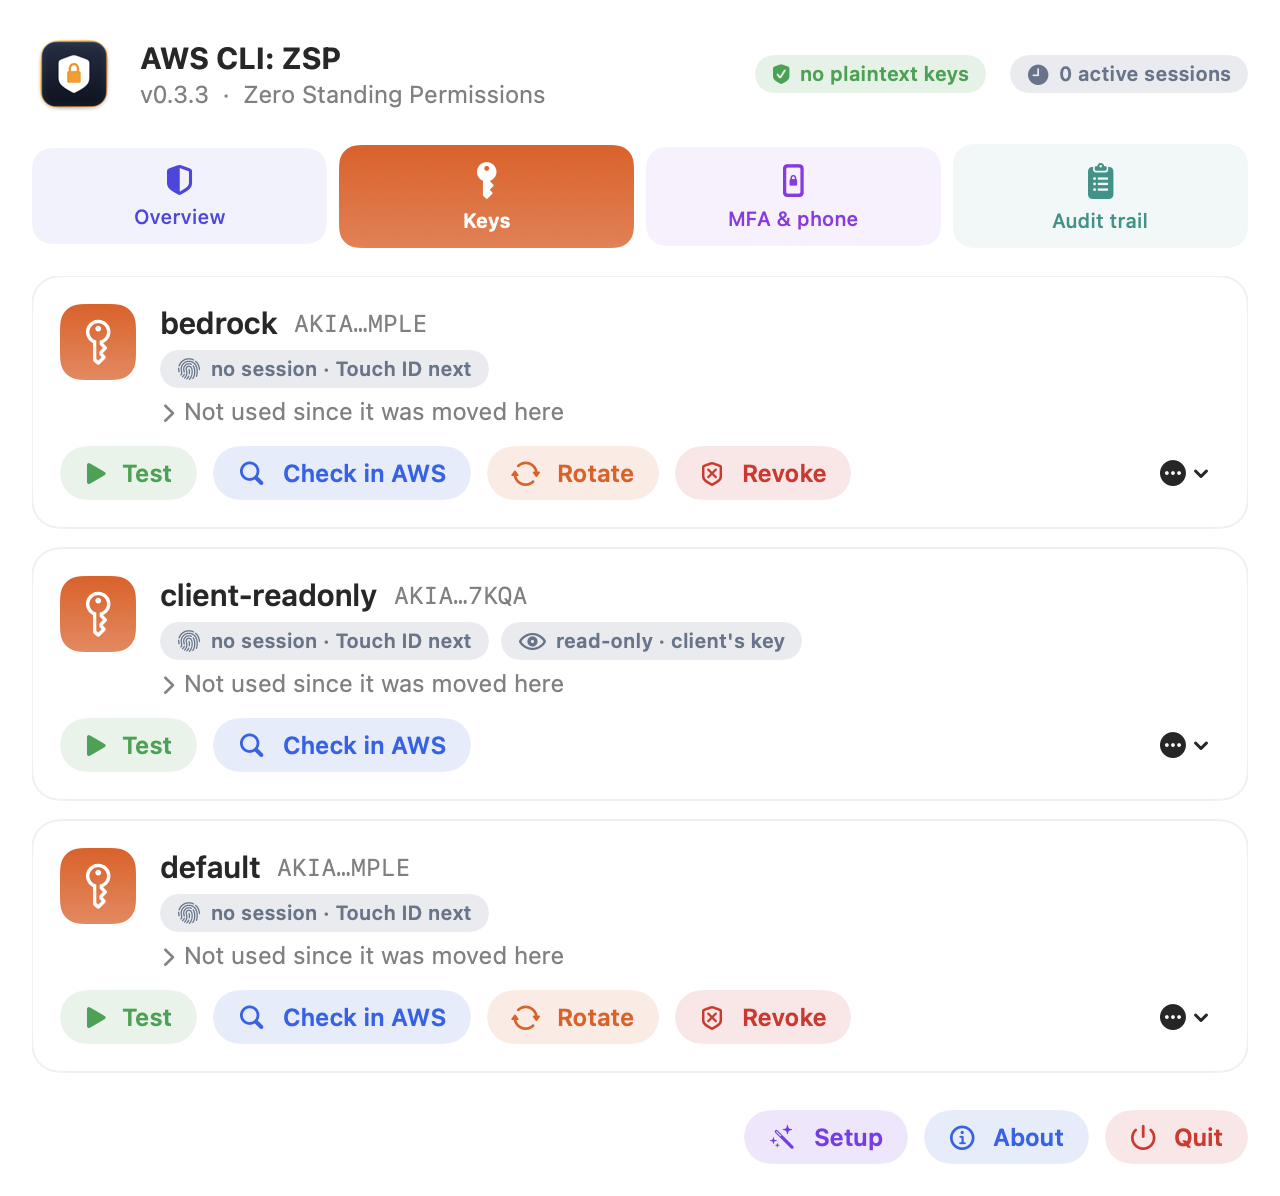Click the AWS CLI ZSP shield-lock app icon
Screen dimensions: 1280x1196
[74, 74]
